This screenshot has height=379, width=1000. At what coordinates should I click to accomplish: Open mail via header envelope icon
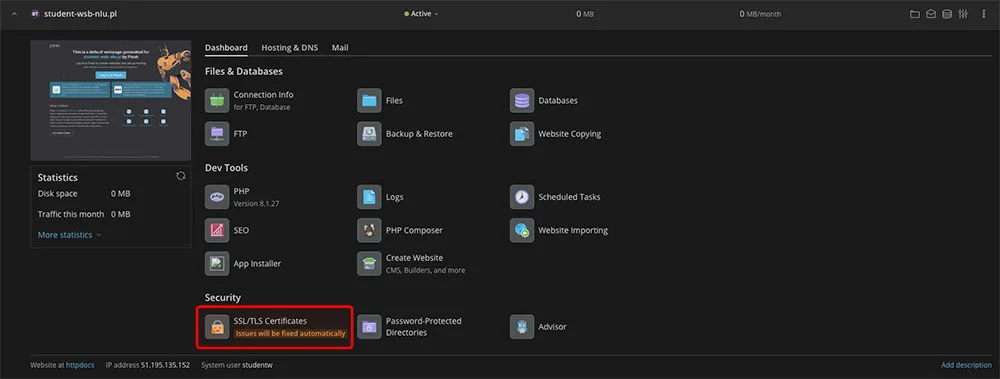(x=931, y=13)
